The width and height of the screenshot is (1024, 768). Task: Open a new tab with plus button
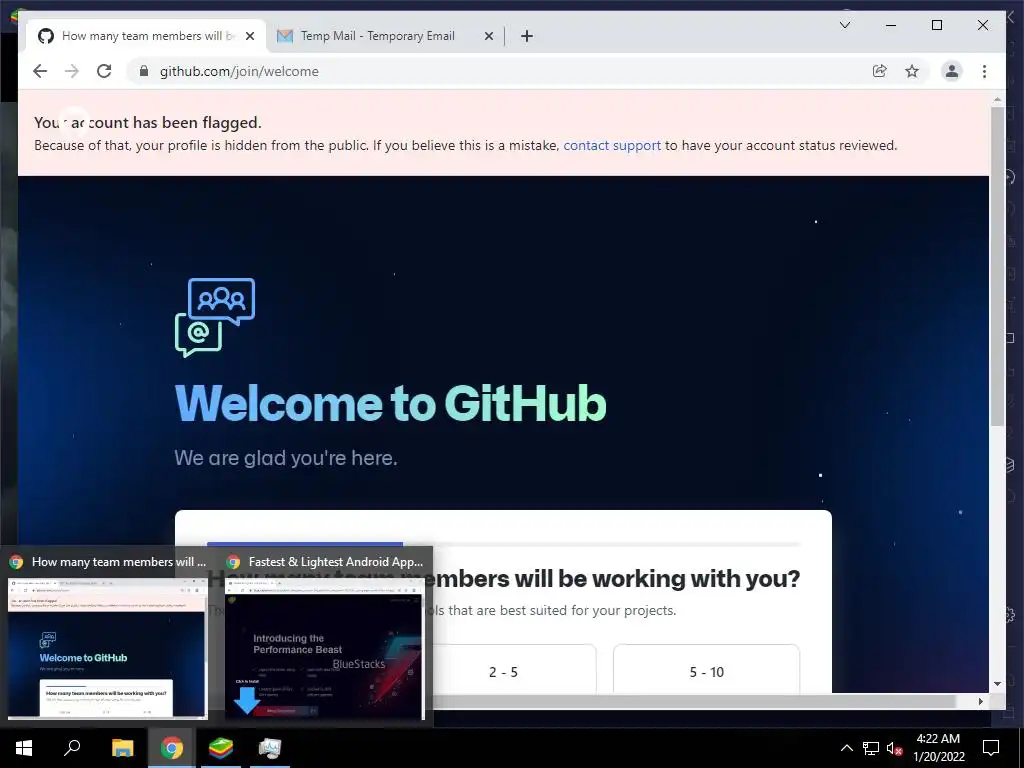tap(527, 36)
